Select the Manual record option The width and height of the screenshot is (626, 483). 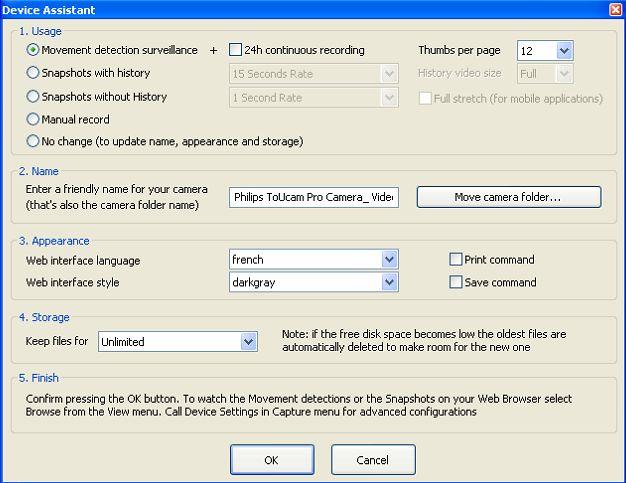(34, 120)
